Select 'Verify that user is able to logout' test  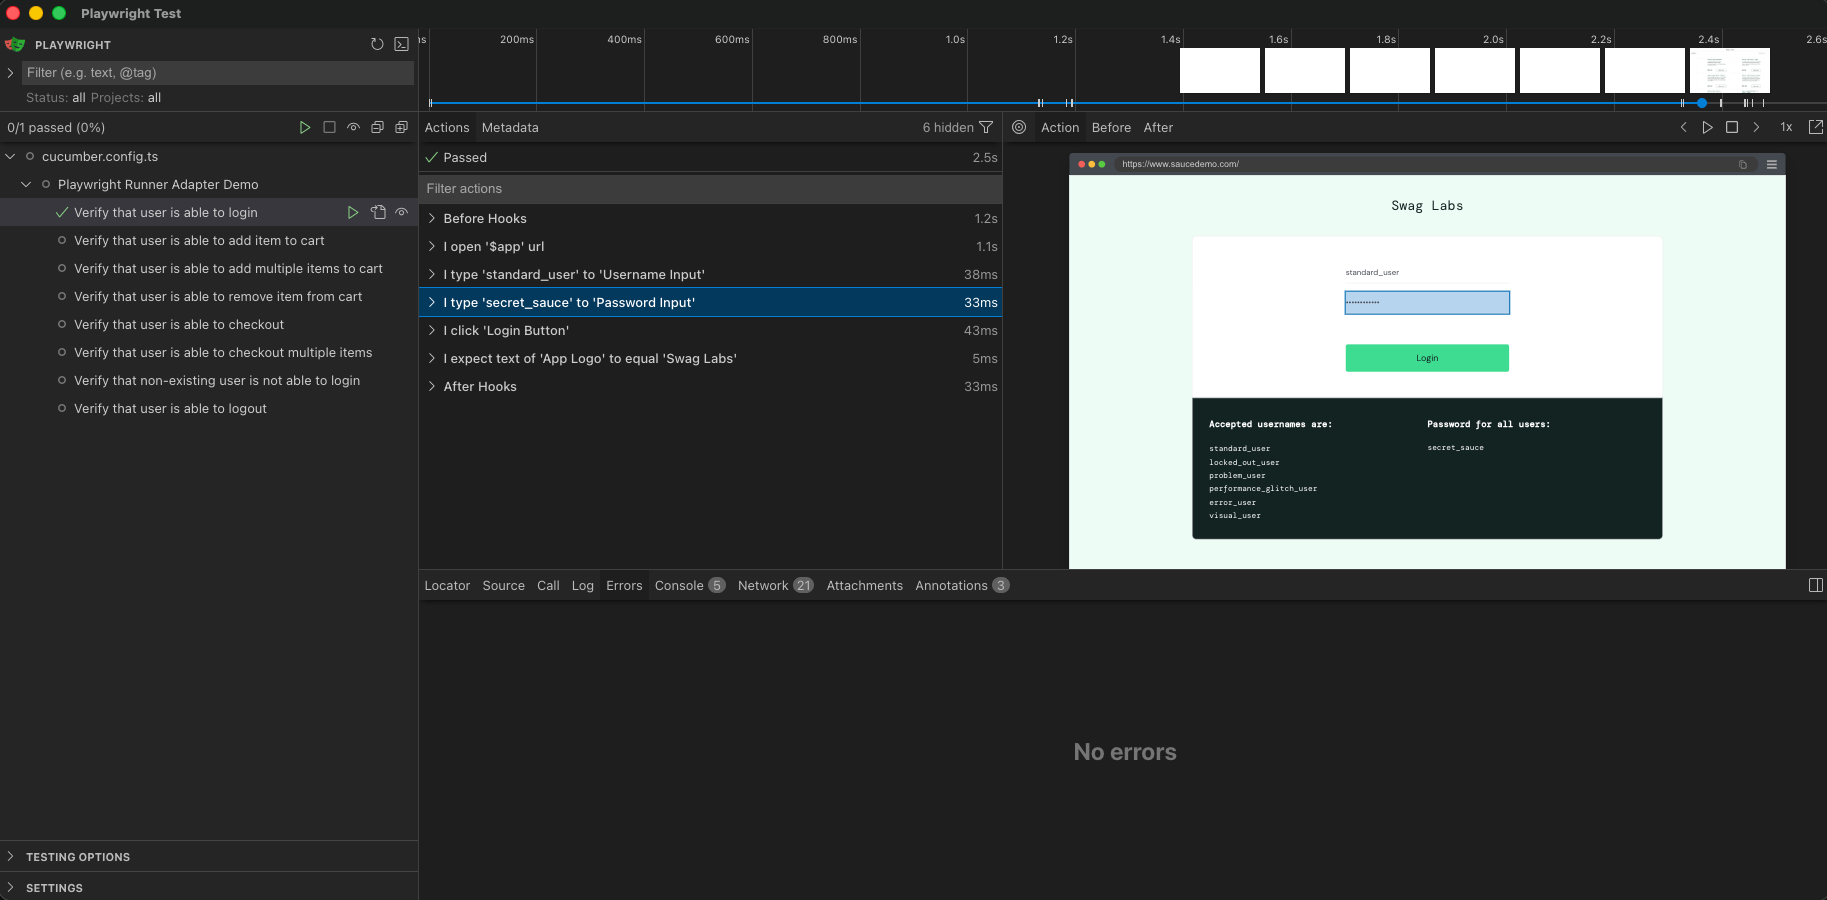point(170,408)
